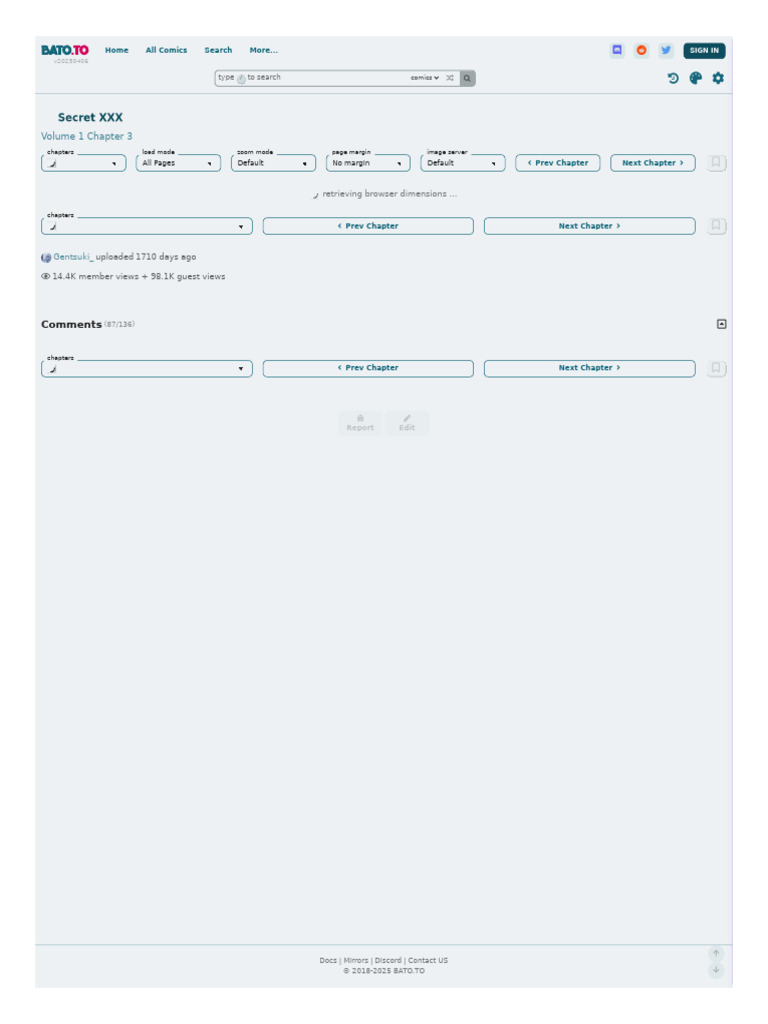Open the Secret XXX title link
Image resolution: width=768 pixels, height=1024 pixels.
tap(90, 118)
